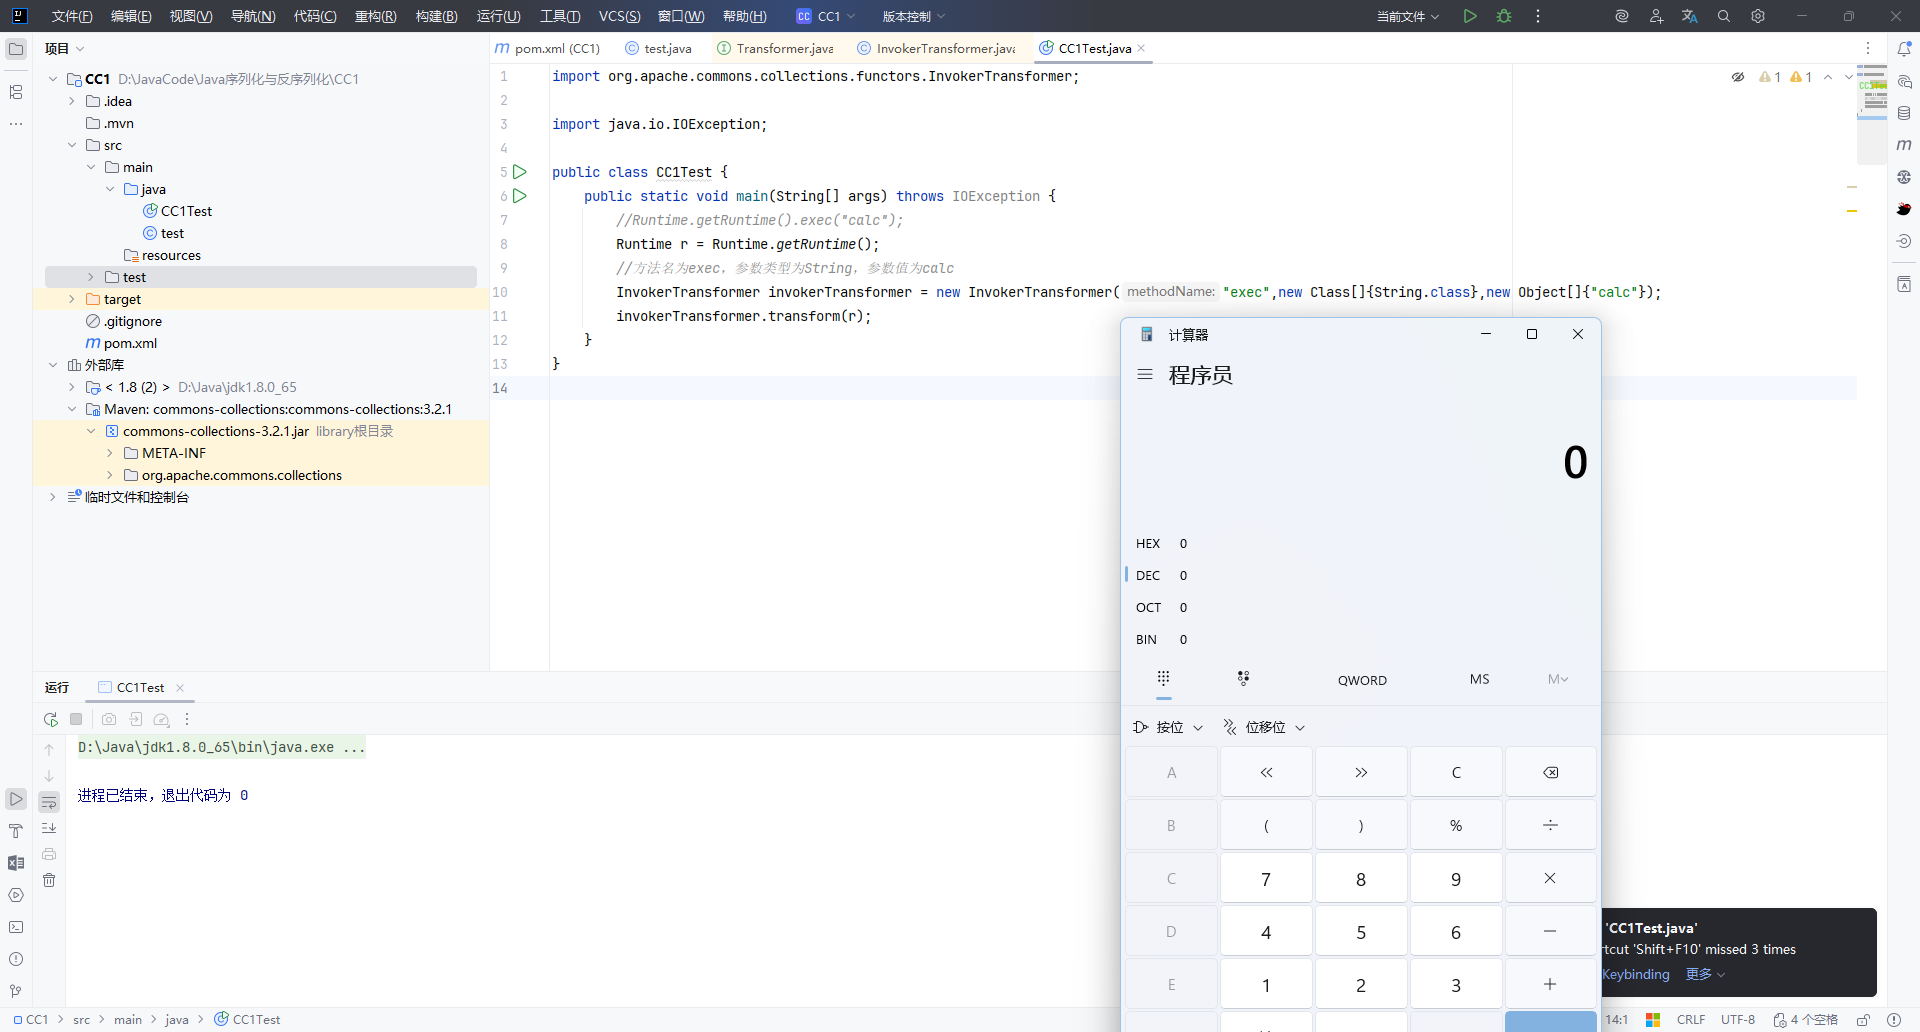Screen dimensions: 1920x1032
Task: Click the Run gutter icon beside main method
Action: click(520, 196)
